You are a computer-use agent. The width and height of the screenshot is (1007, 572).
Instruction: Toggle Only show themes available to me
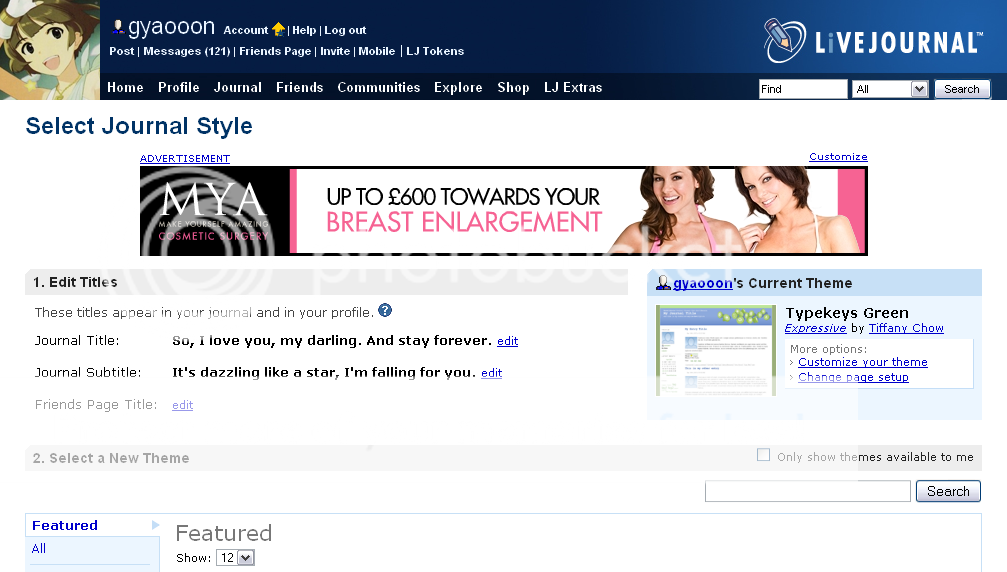point(764,455)
